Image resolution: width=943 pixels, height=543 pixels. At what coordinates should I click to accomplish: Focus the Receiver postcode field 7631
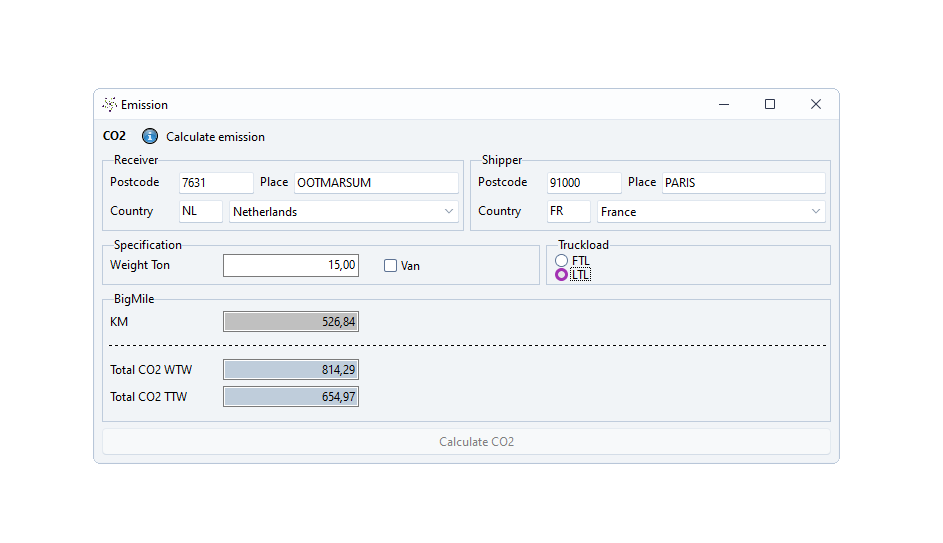coord(216,183)
